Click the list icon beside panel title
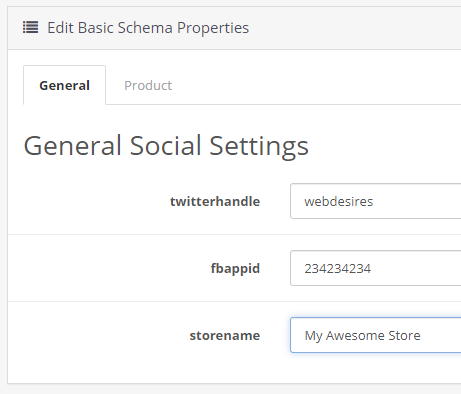The width and height of the screenshot is (461, 394). (x=30, y=27)
